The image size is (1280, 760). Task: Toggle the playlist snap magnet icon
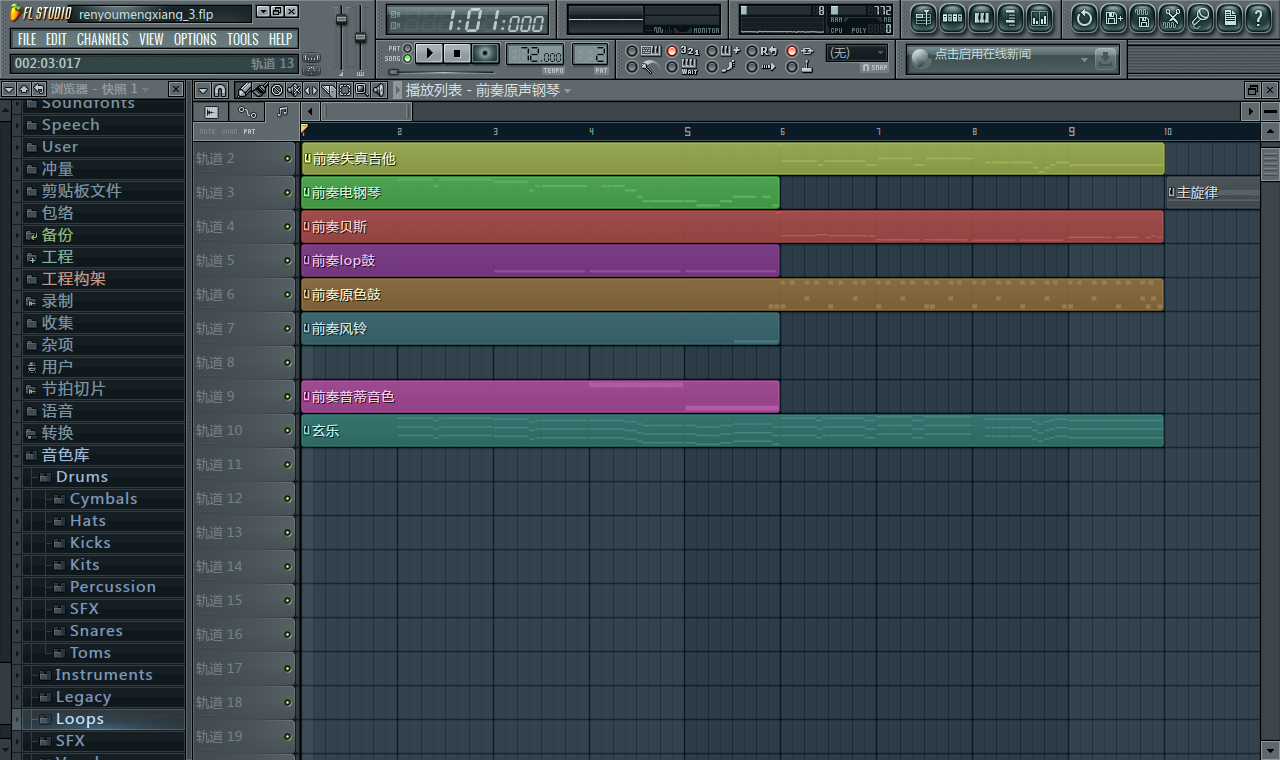(220, 90)
